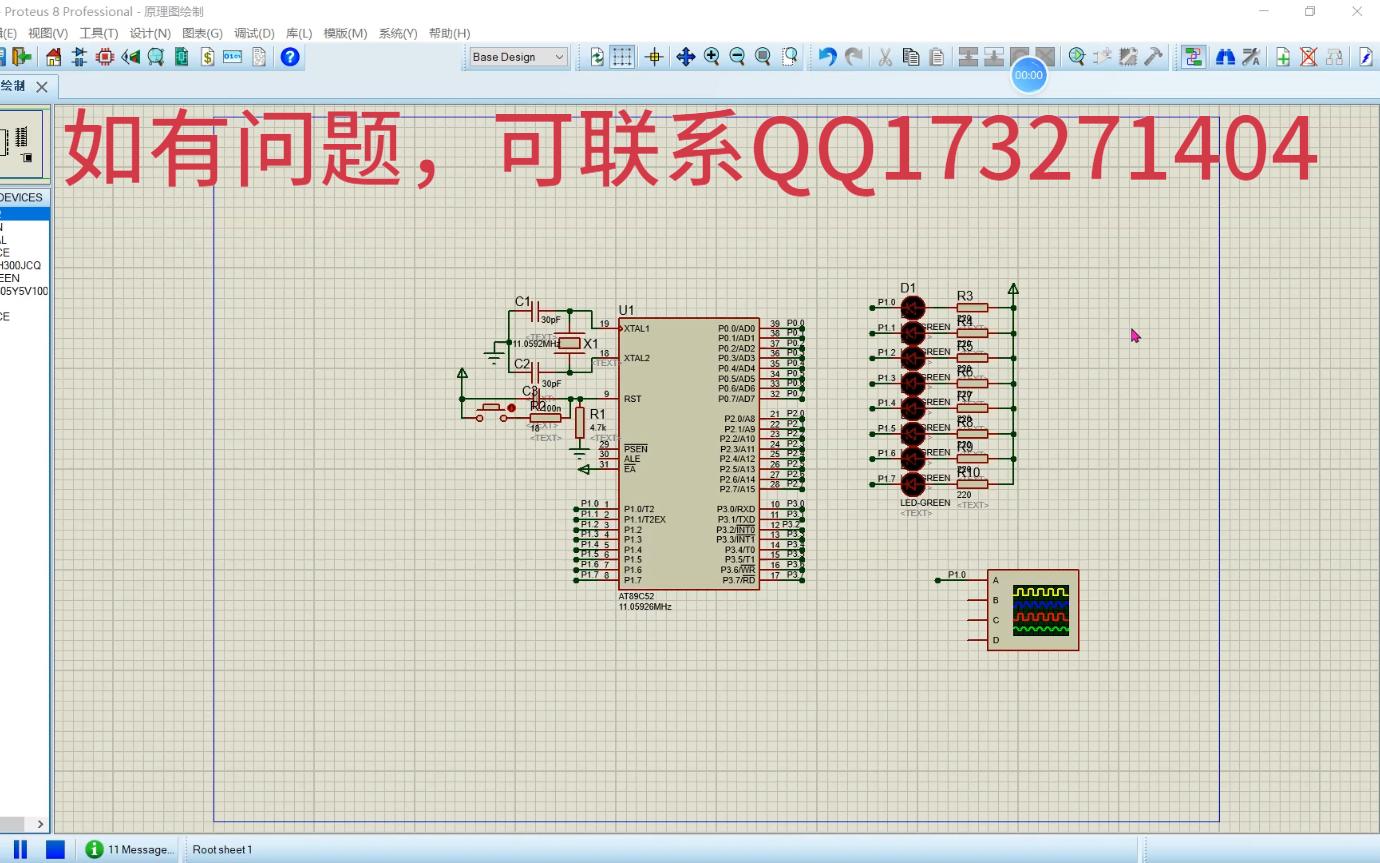The image size is (1380, 863).
Task: Click Pick parts from libraries icon
Action: point(1076,57)
